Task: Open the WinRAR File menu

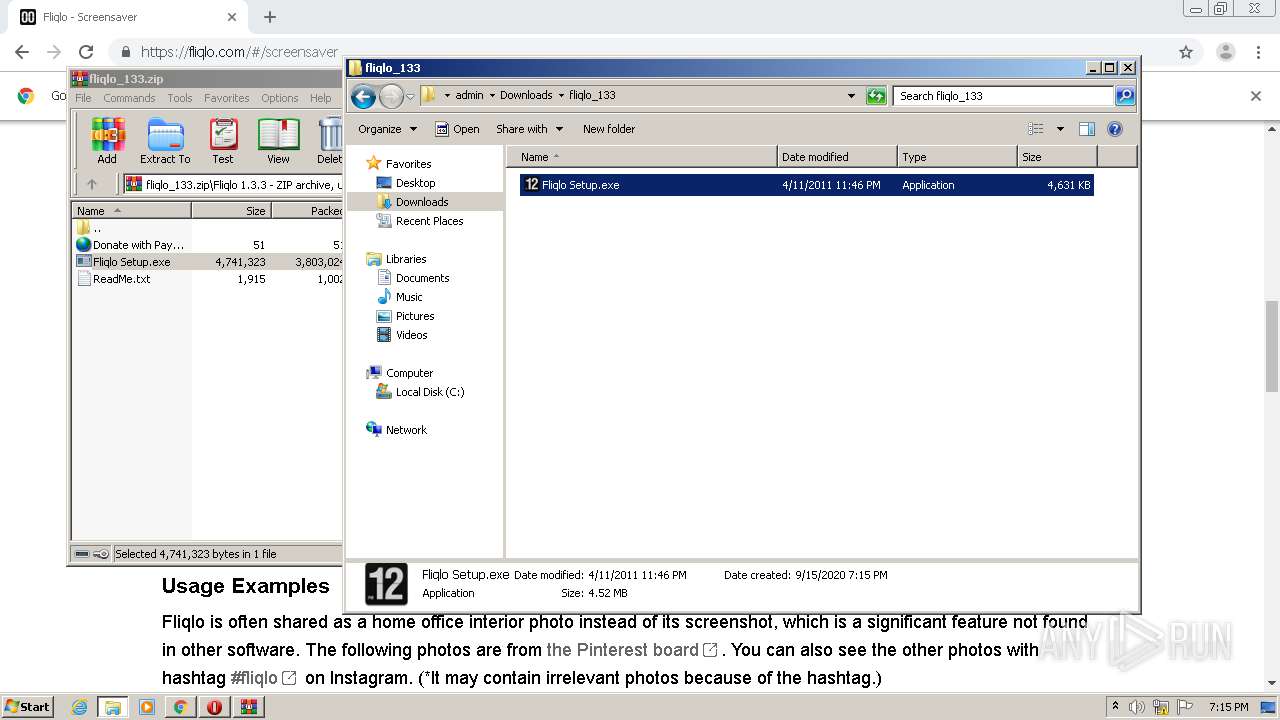Action: point(83,98)
